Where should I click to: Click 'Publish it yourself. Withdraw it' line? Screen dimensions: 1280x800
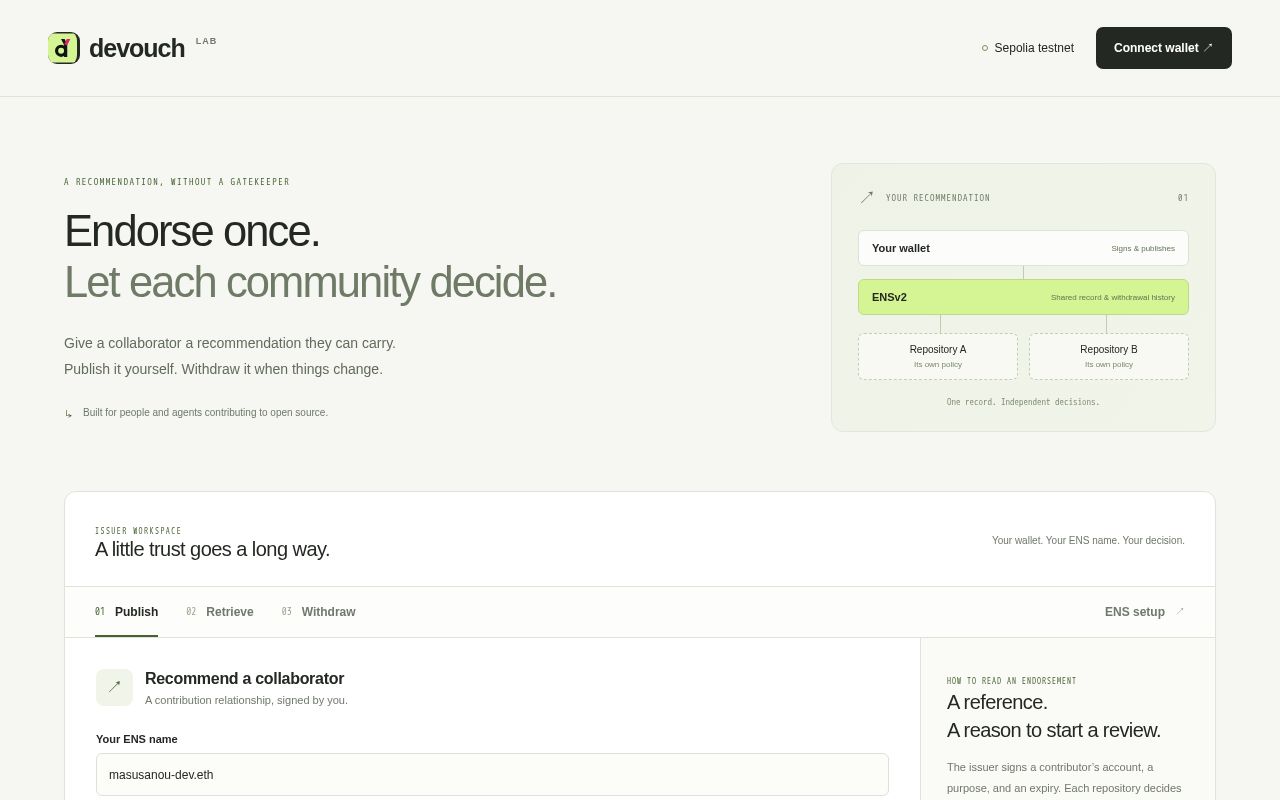coord(223,369)
